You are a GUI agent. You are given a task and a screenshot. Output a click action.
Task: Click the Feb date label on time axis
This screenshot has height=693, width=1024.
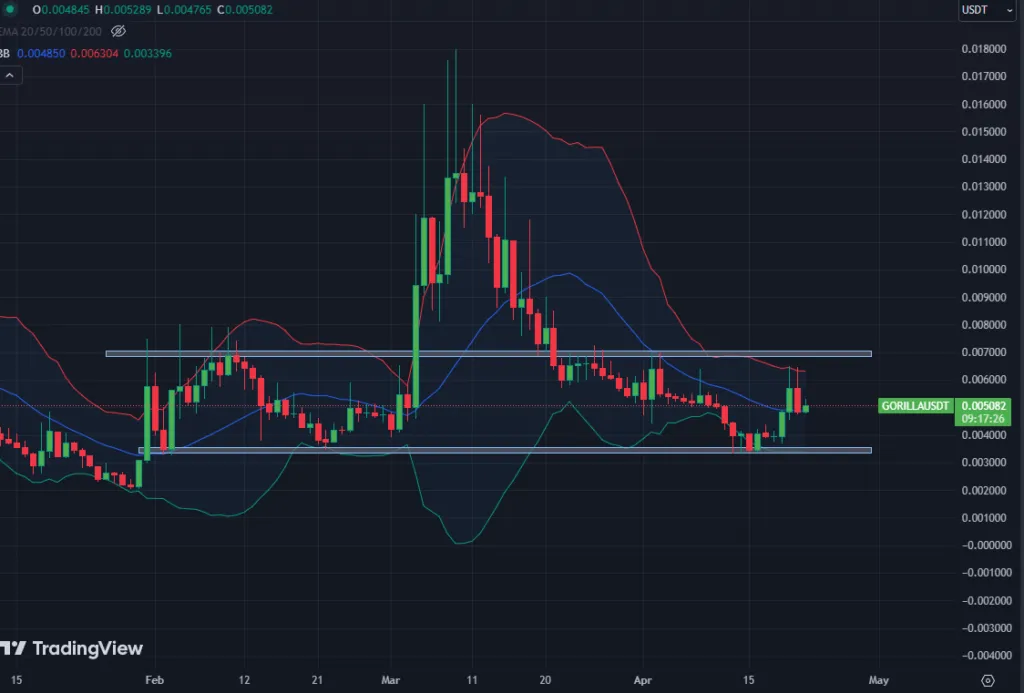click(154, 680)
